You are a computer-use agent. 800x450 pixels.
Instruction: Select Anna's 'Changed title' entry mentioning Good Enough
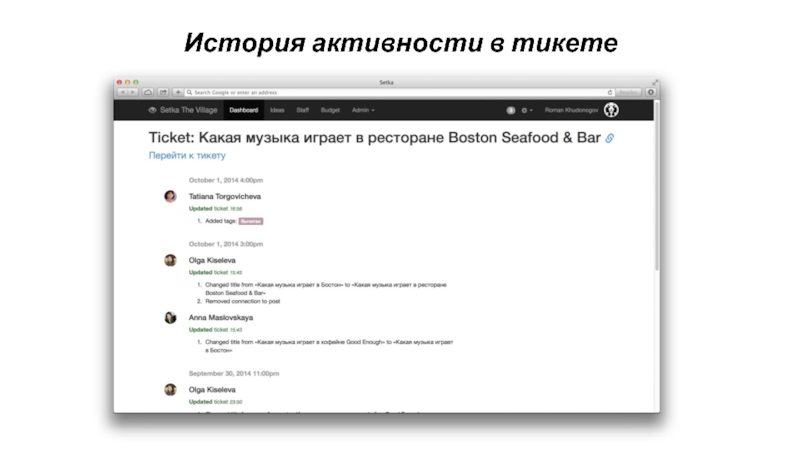click(x=329, y=346)
